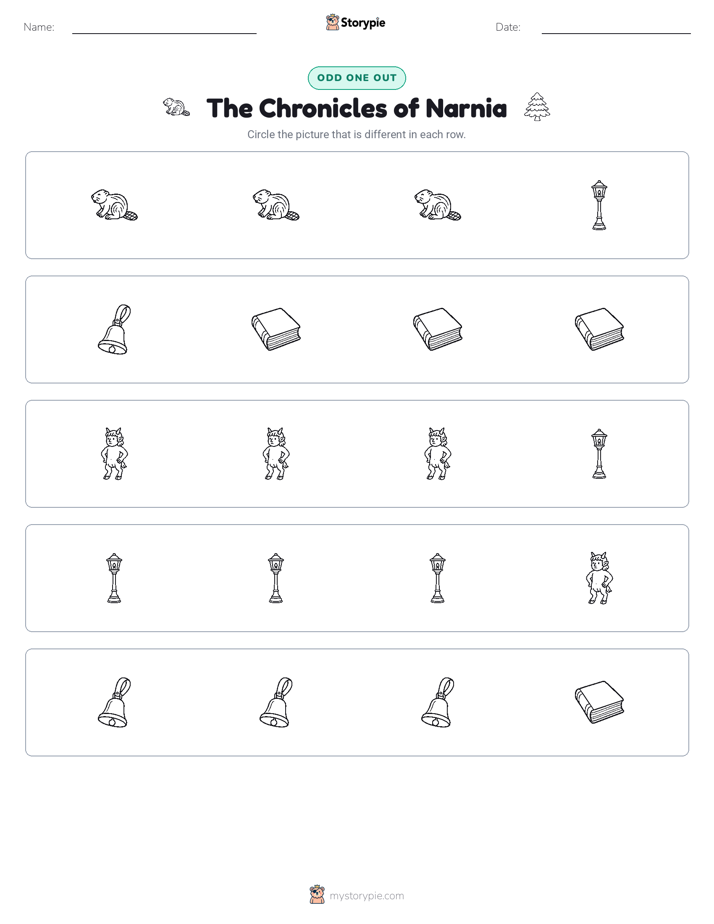Select the lamp post in the third row
This screenshot has height=924, width=714.
click(599, 454)
